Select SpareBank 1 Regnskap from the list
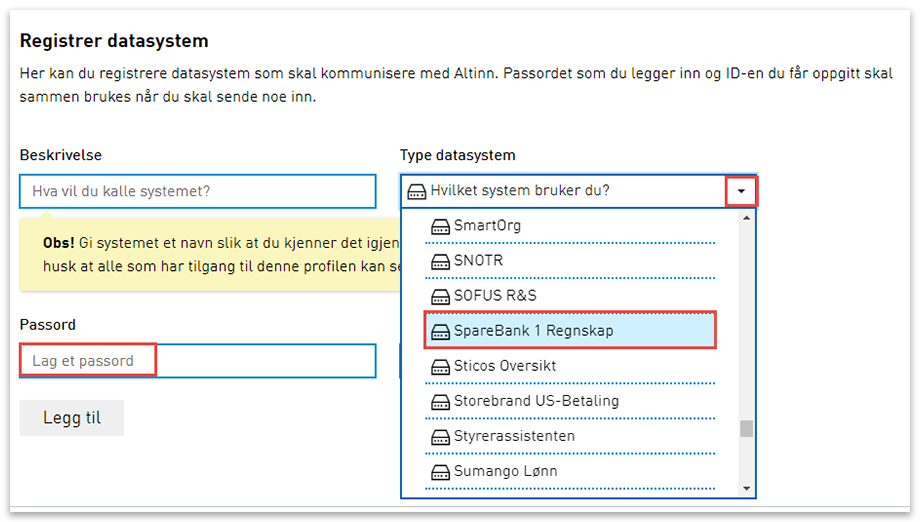920x522 pixels. tap(570, 331)
